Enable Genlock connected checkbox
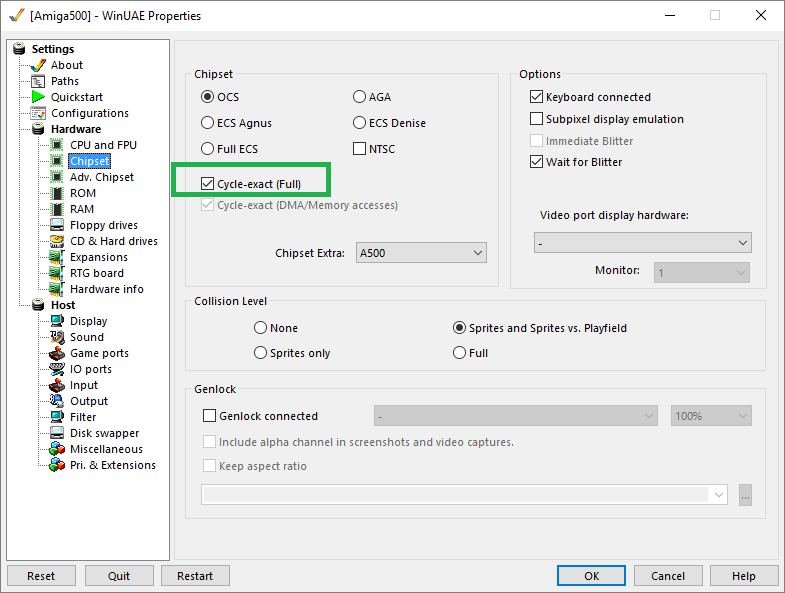 (x=209, y=416)
